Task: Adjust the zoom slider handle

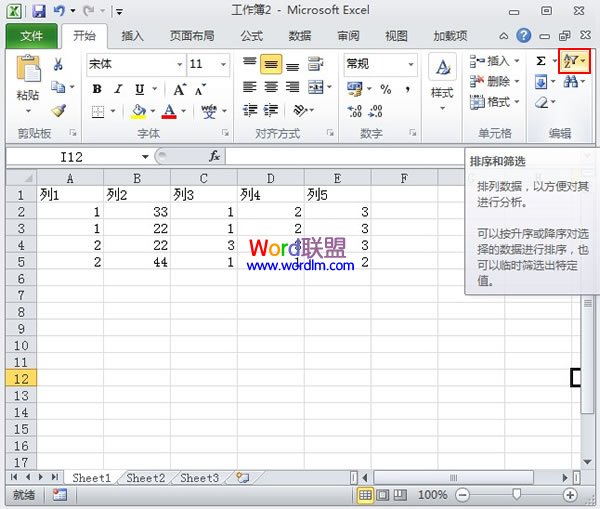Action: point(516,494)
